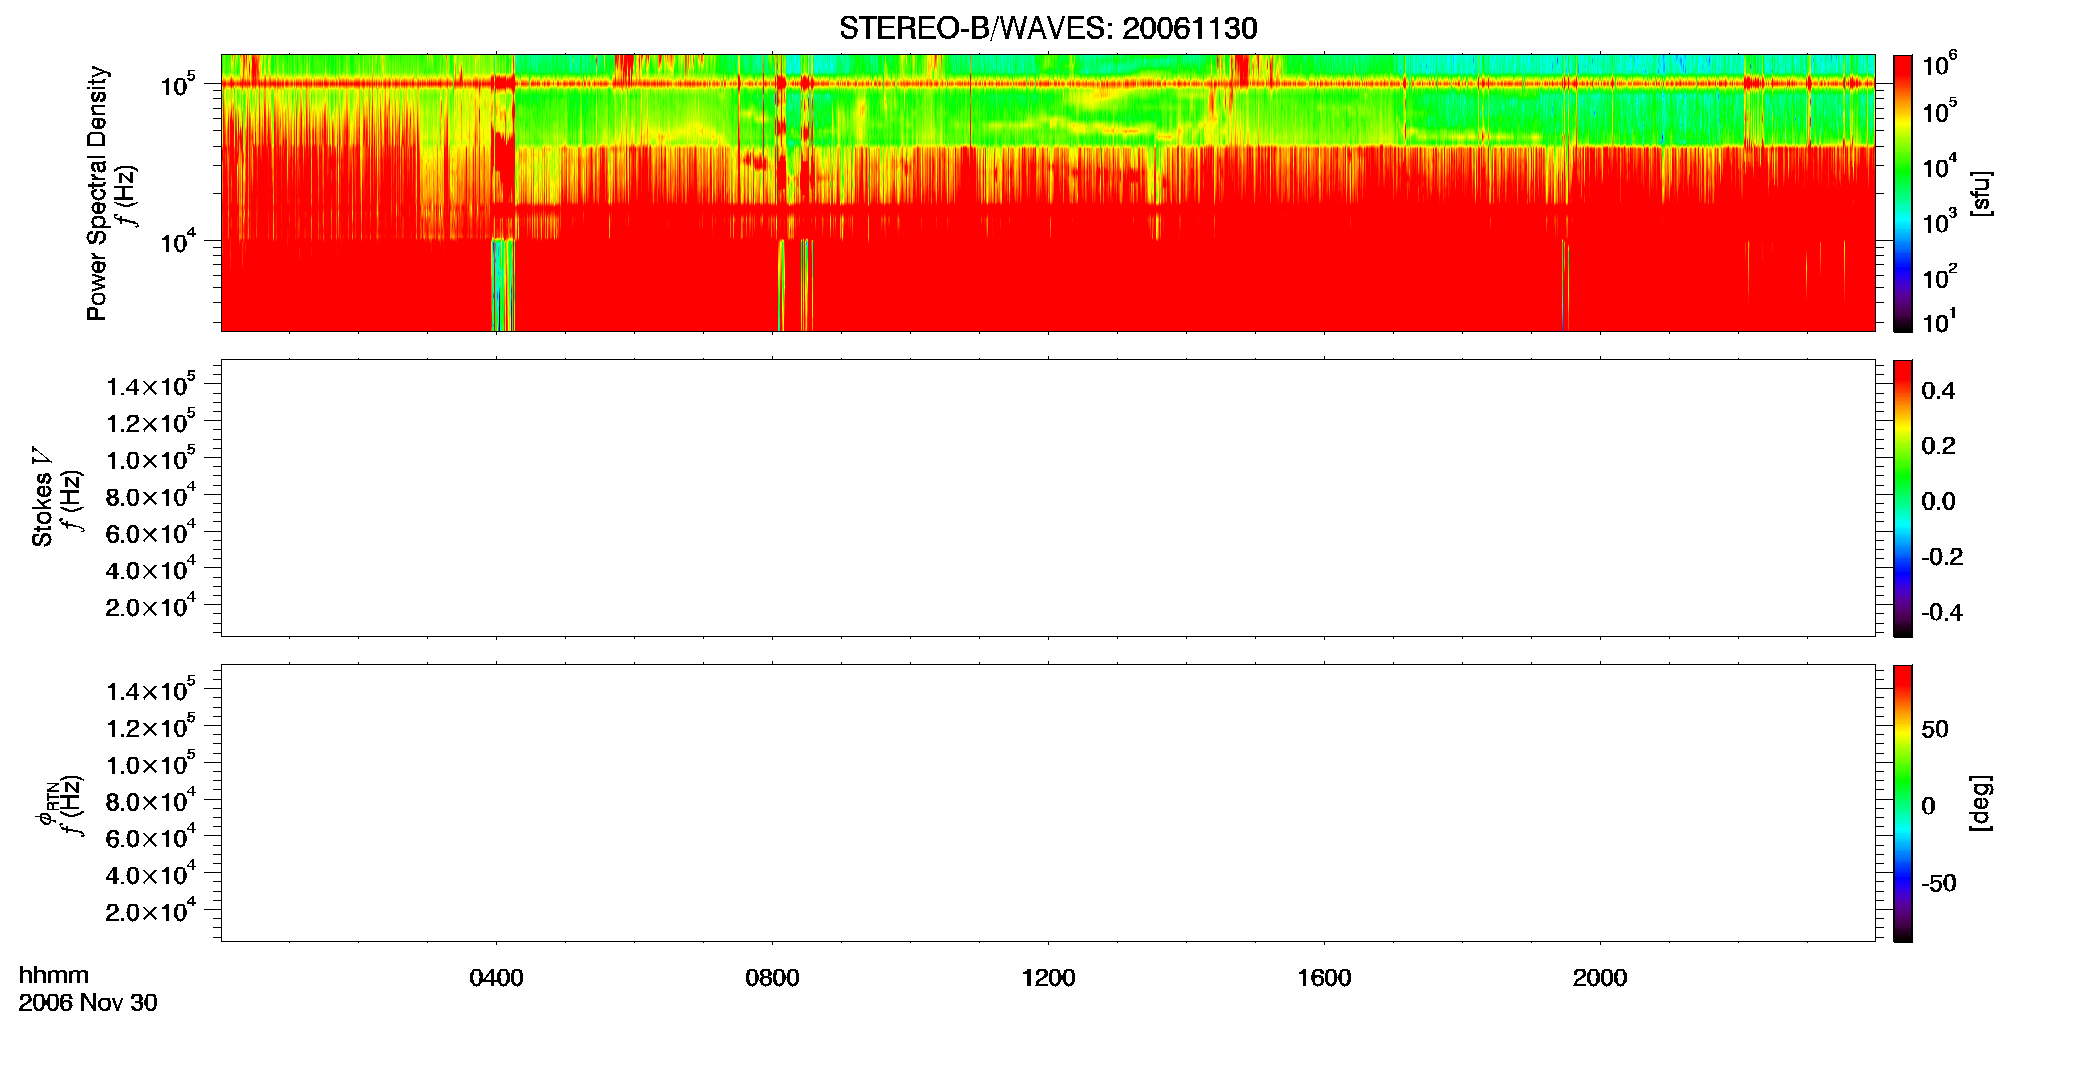Viewport: 2096px width, 1080px height.
Task: Click the 2.0×10^4 tick of the Stokes V panel
Action: pyautogui.click(x=151, y=605)
